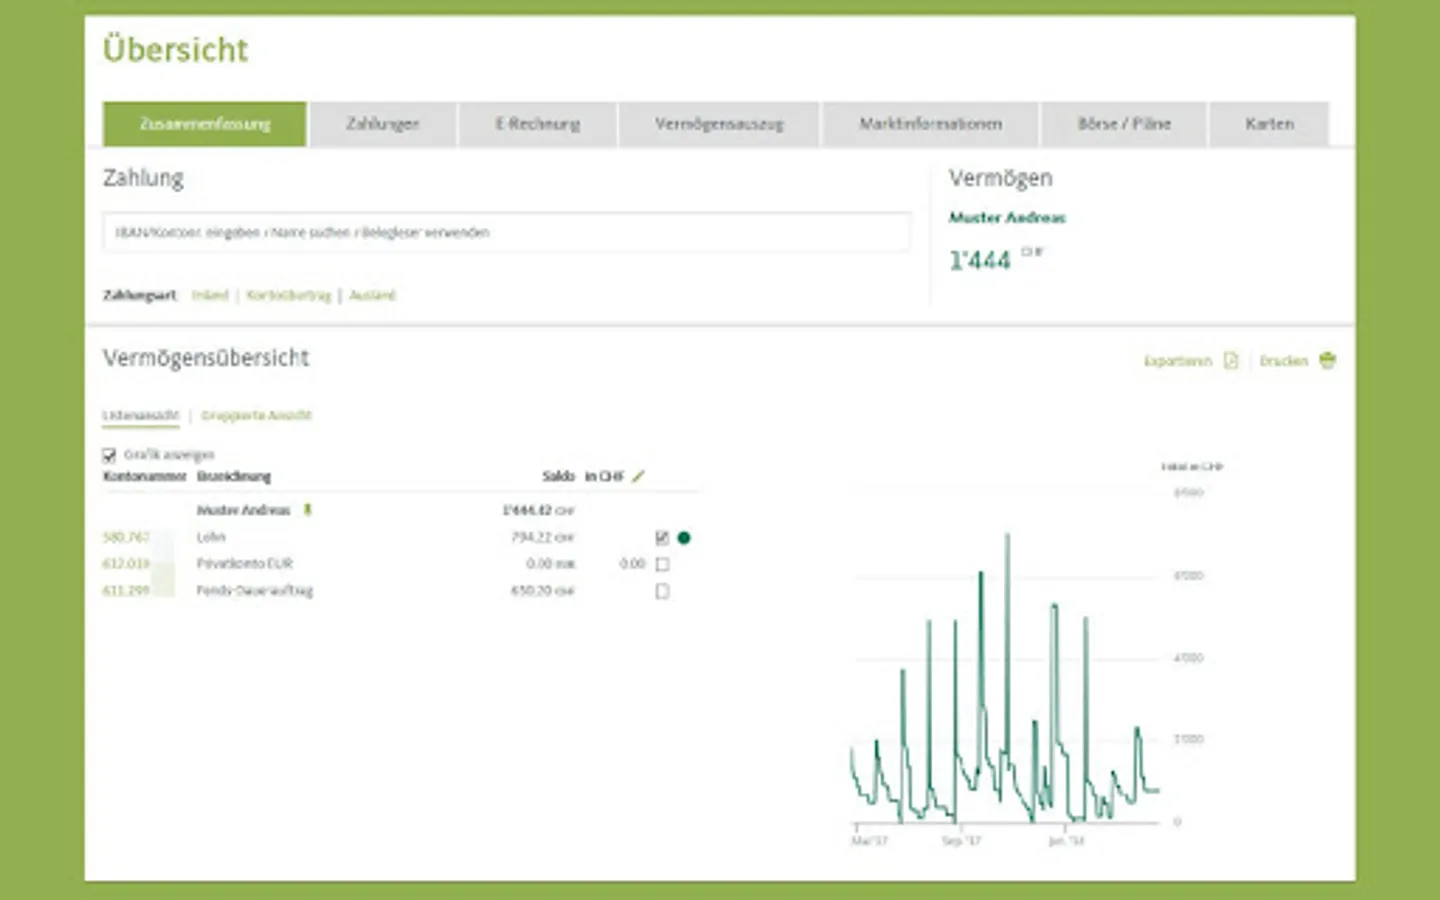This screenshot has width=1440, height=900.
Task: Click the IBAN/Kontonr. payment input field
Action: click(x=507, y=232)
